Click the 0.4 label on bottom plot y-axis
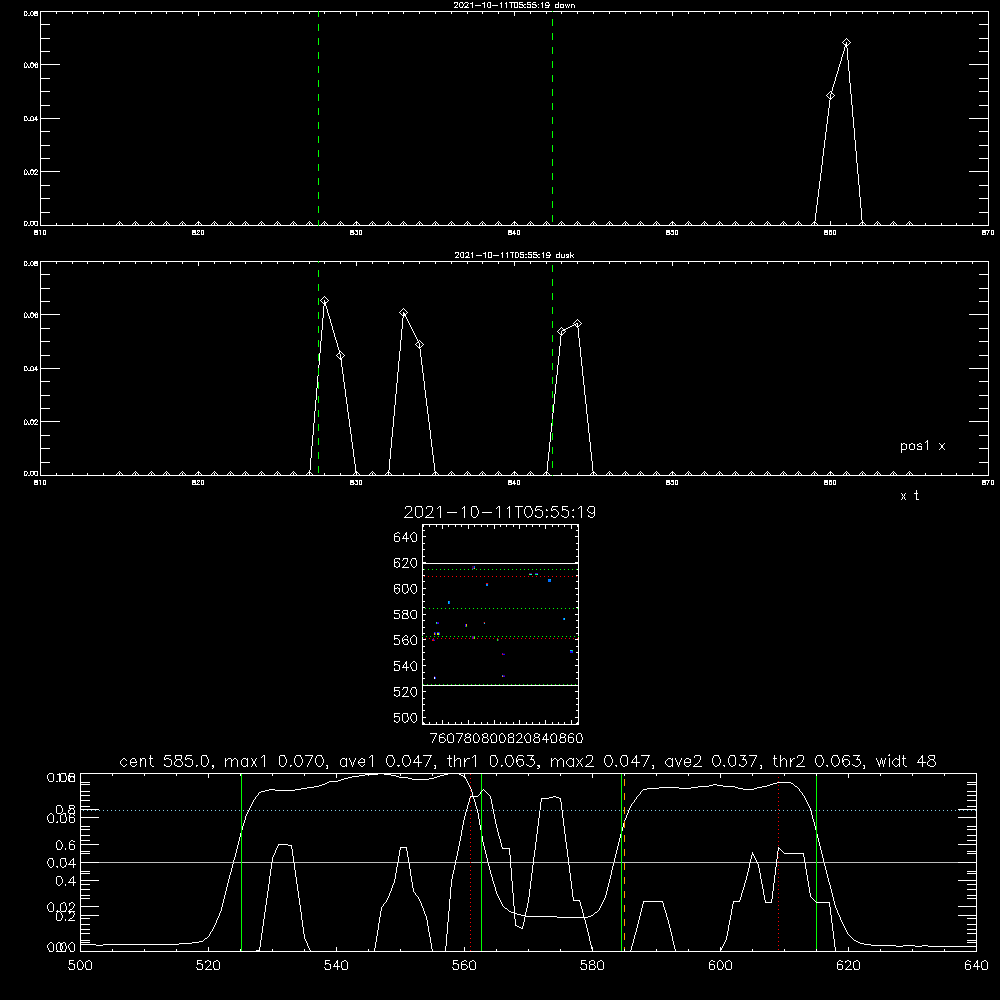Viewport: 1000px width, 1000px height. point(66,881)
